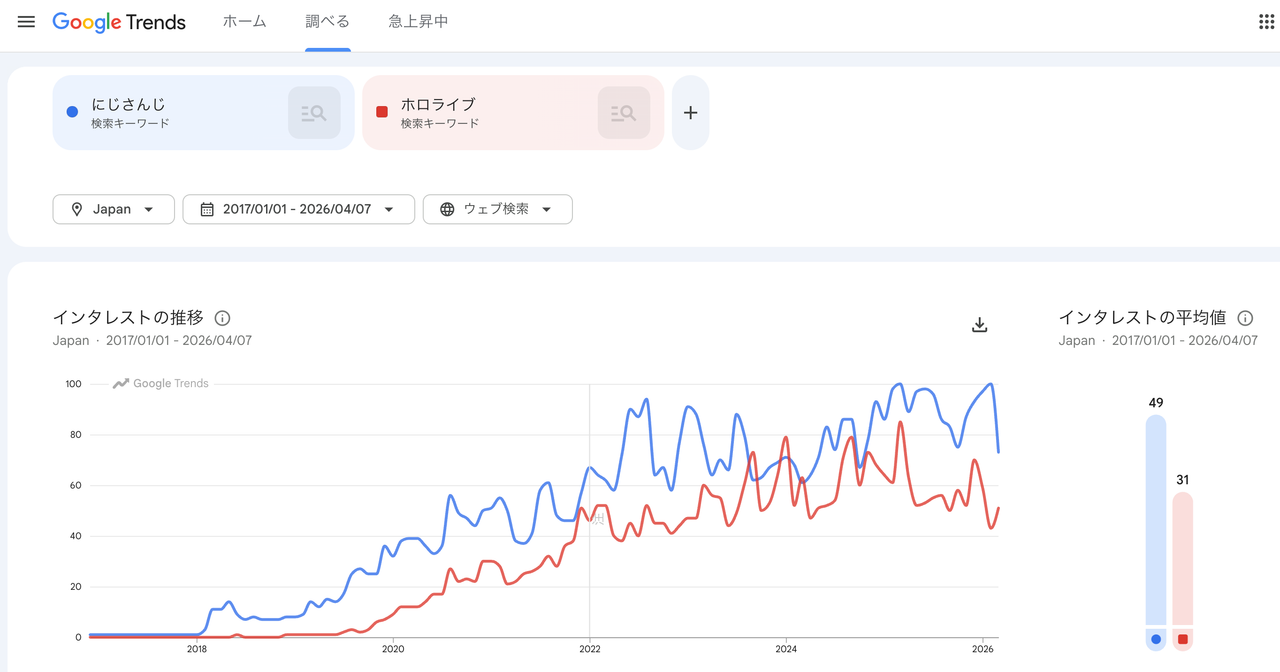This screenshot has height=672, width=1280.
Task: Show info for インタレストの推移
Action: (x=222, y=318)
